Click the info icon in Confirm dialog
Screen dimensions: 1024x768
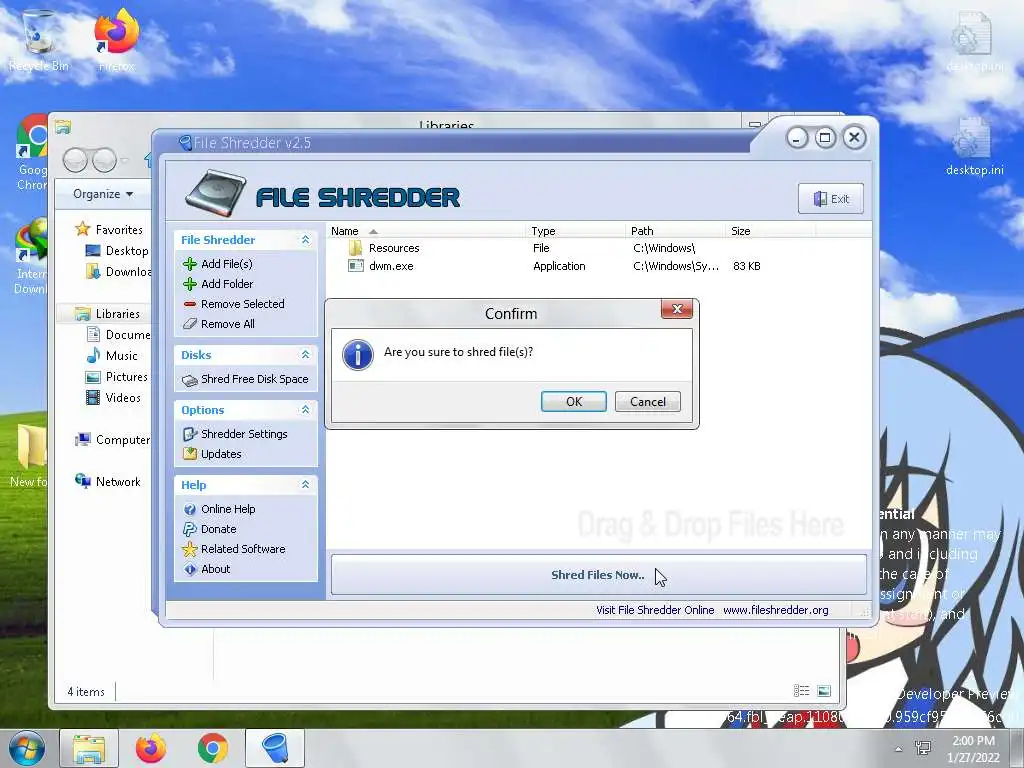358,355
